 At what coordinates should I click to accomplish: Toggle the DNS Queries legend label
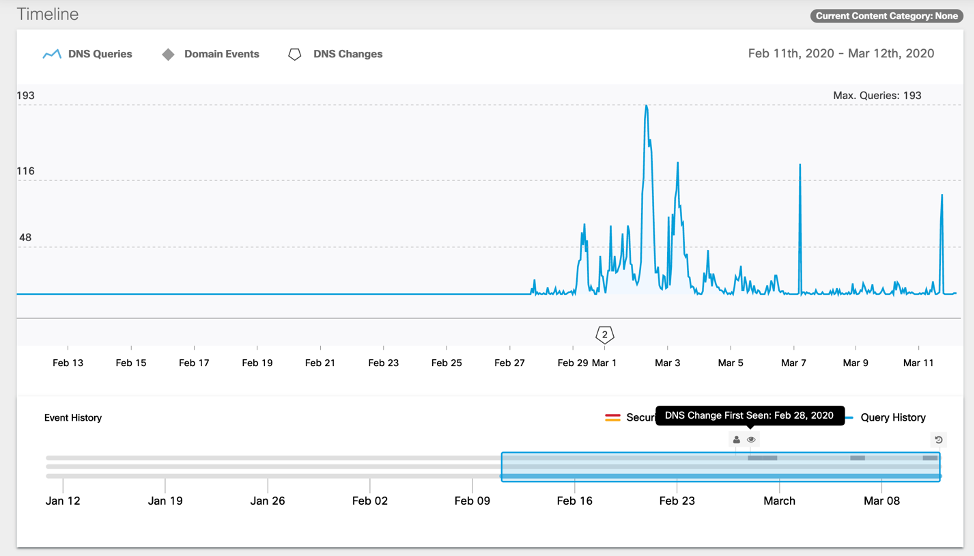tap(100, 54)
